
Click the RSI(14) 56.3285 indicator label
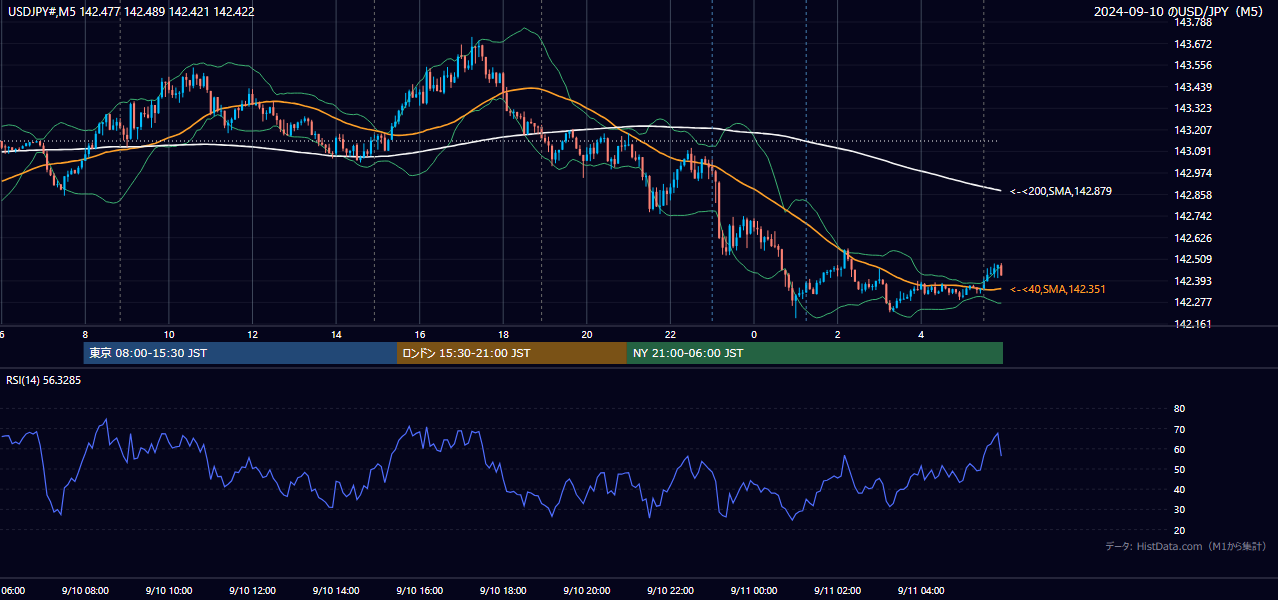click(44, 380)
